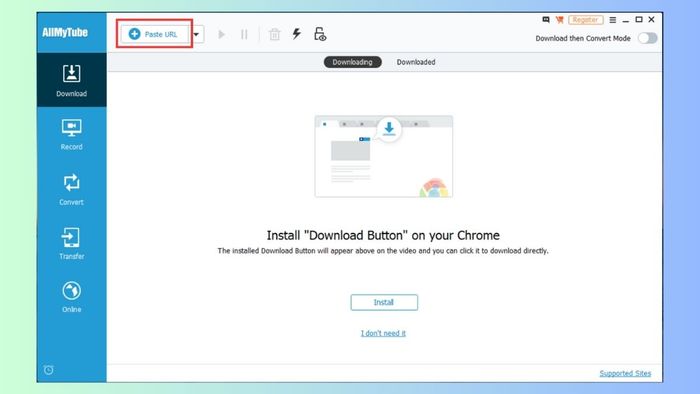This screenshot has height=394, width=700.
Task: Maximize the AllMyTube window
Action: pos(639,20)
